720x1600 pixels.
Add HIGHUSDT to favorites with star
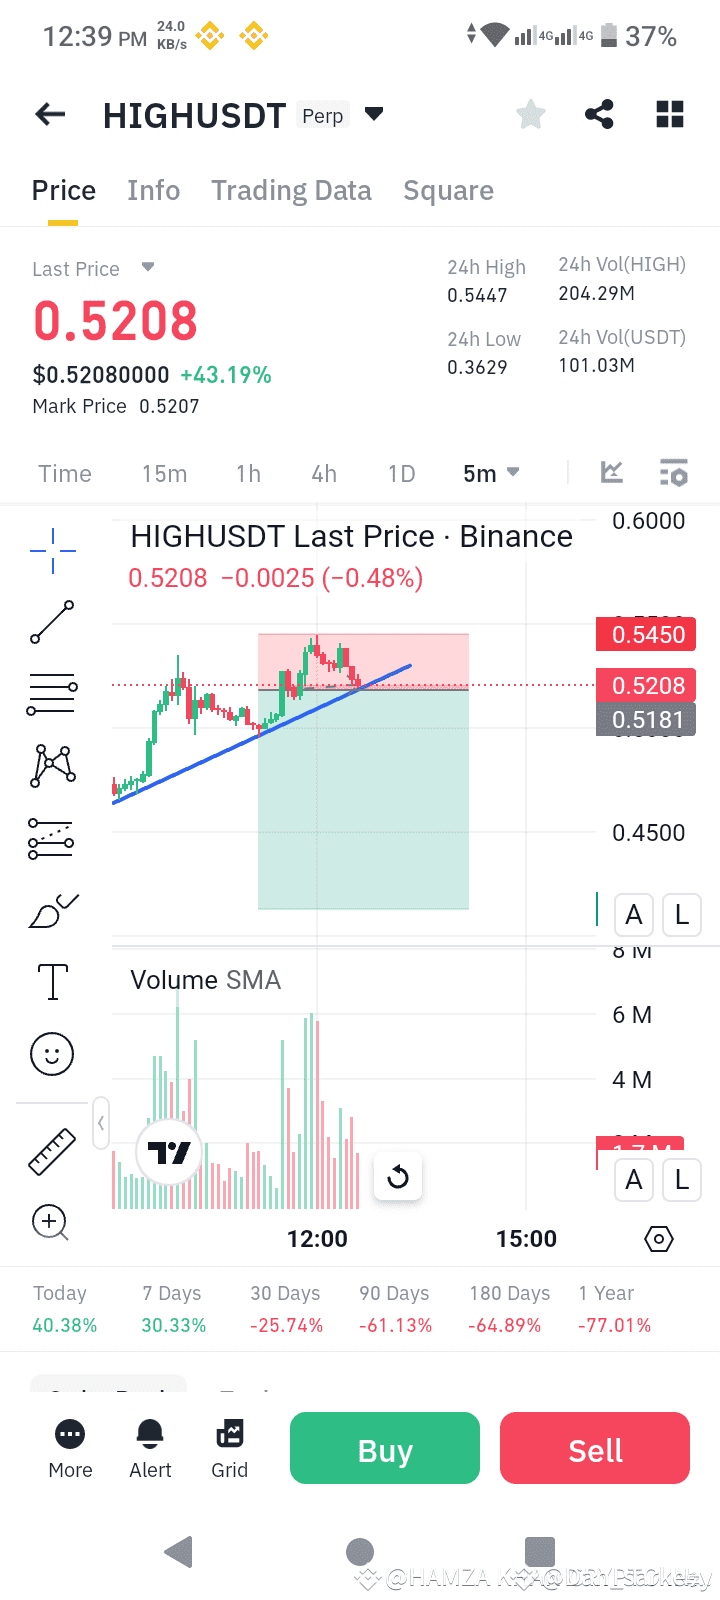coord(531,115)
